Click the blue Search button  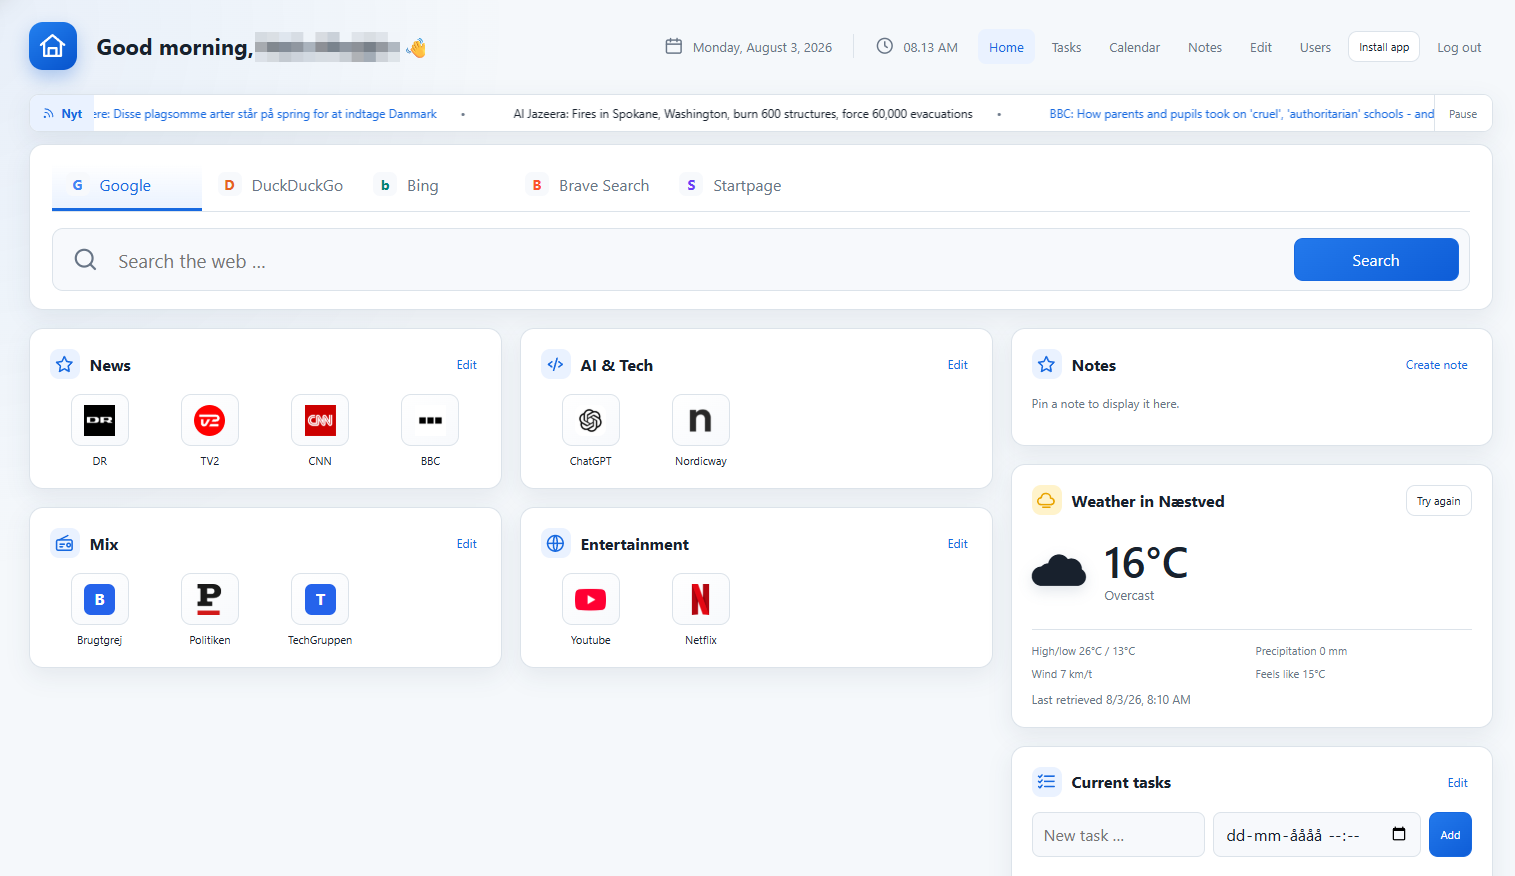1376,260
